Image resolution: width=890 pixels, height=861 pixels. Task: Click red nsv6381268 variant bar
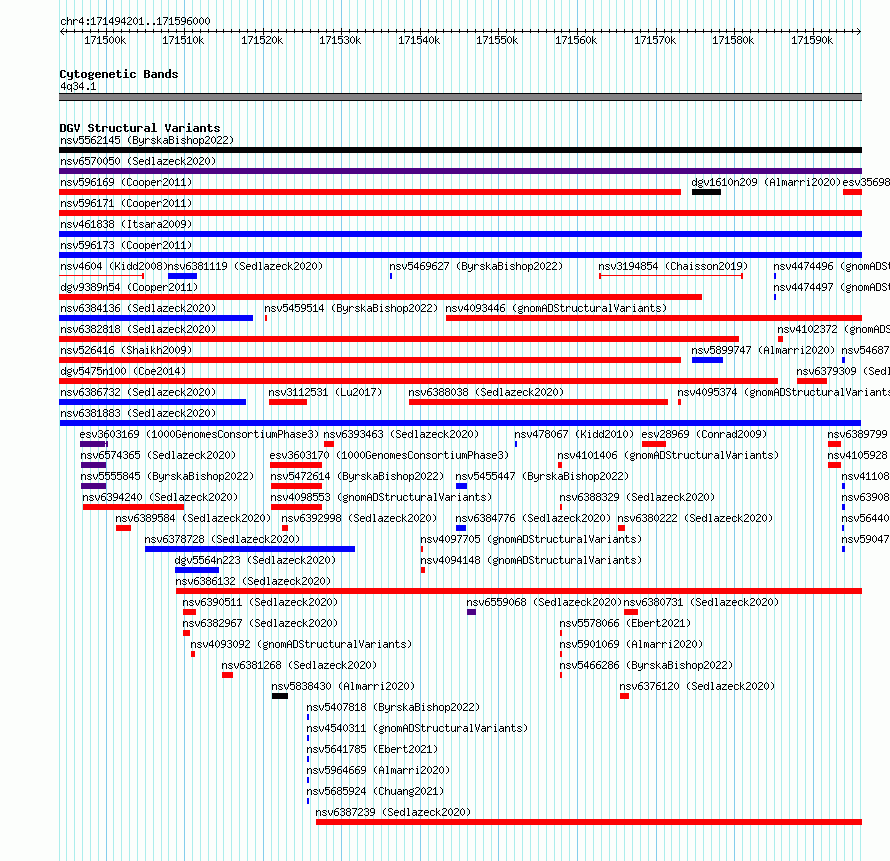point(227,675)
